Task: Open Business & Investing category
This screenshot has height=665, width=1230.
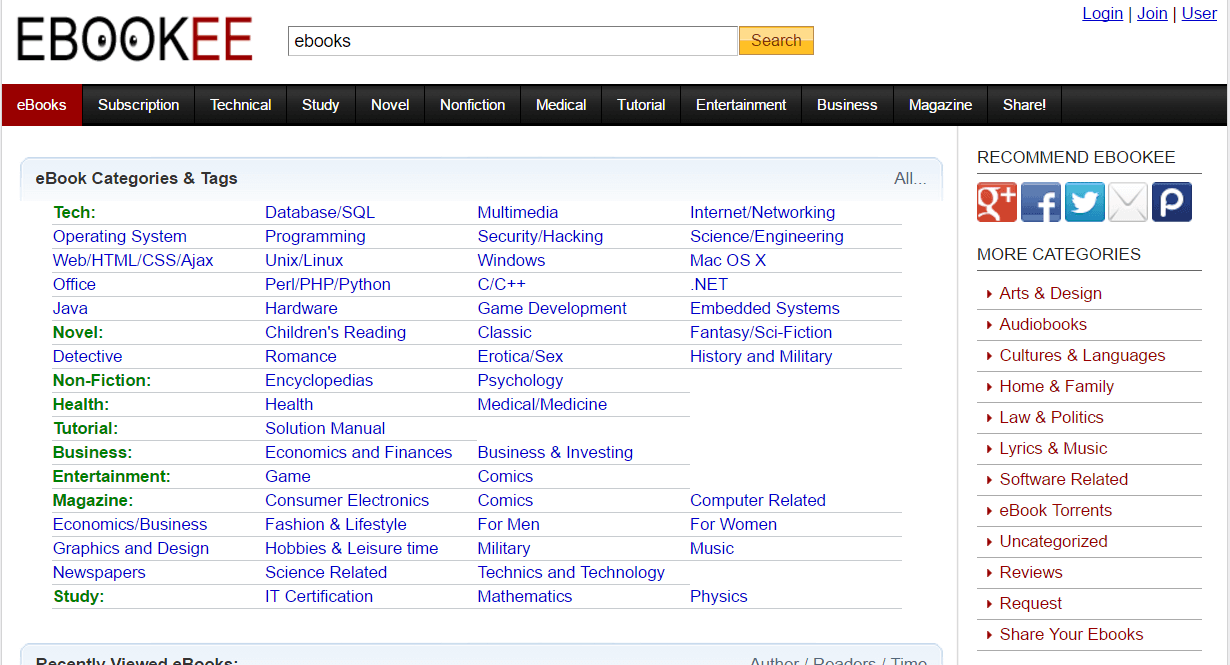Action: [555, 452]
